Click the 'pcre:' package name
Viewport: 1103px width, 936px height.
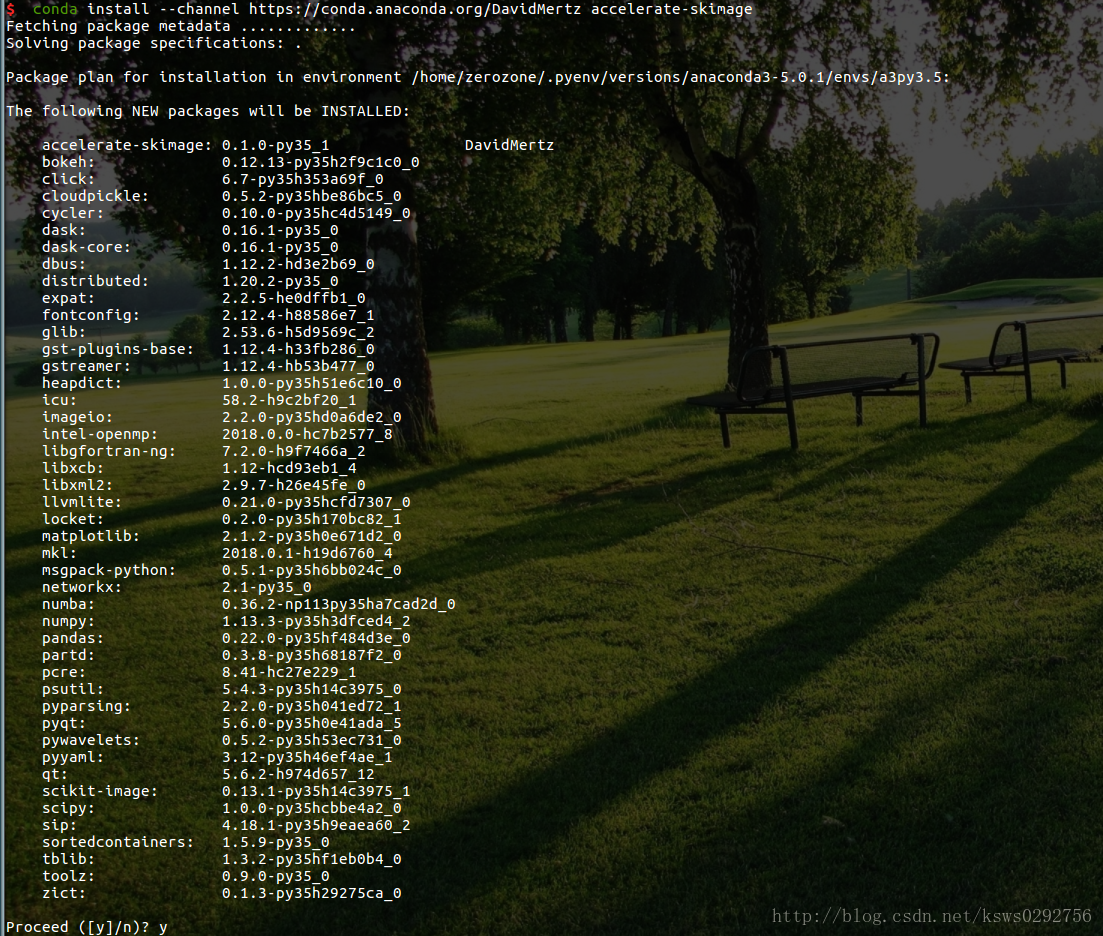pyautogui.click(x=63, y=672)
